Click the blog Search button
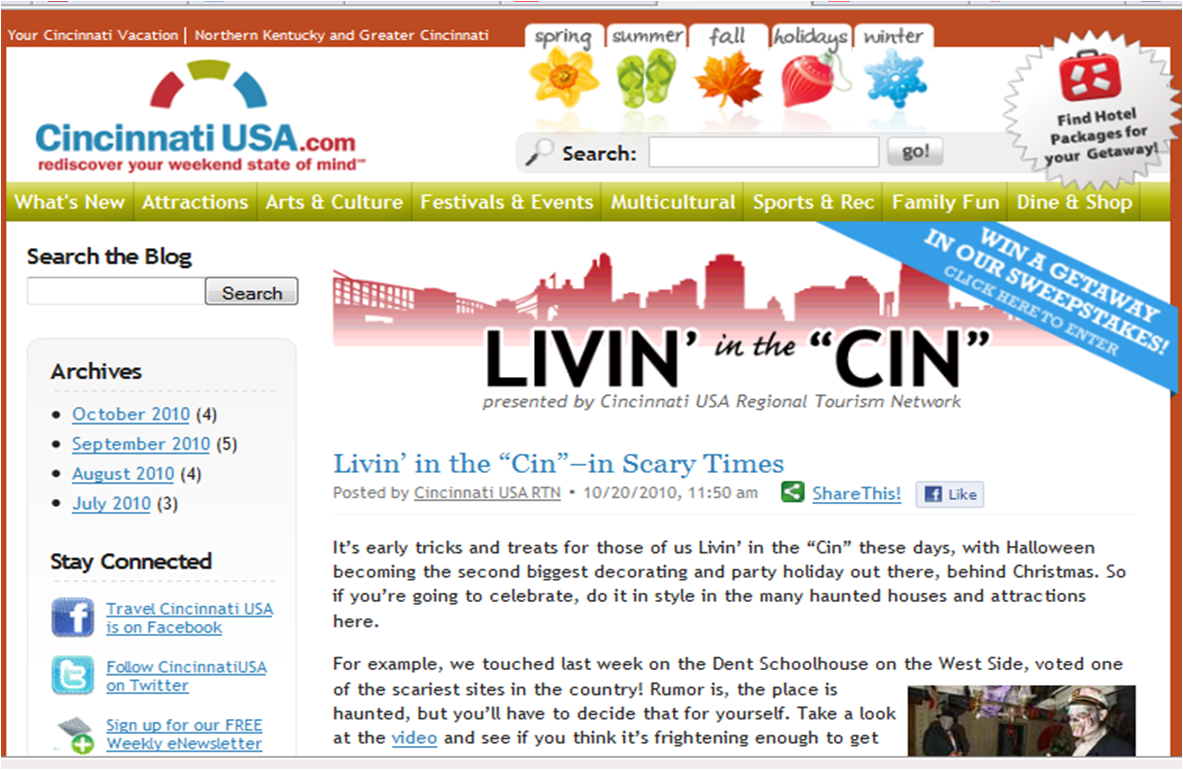The width and height of the screenshot is (1183, 770). [x=252, y=292]
